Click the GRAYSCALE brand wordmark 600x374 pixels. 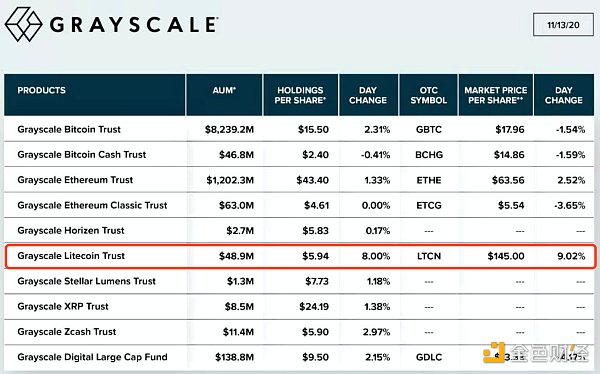[134, 25]
